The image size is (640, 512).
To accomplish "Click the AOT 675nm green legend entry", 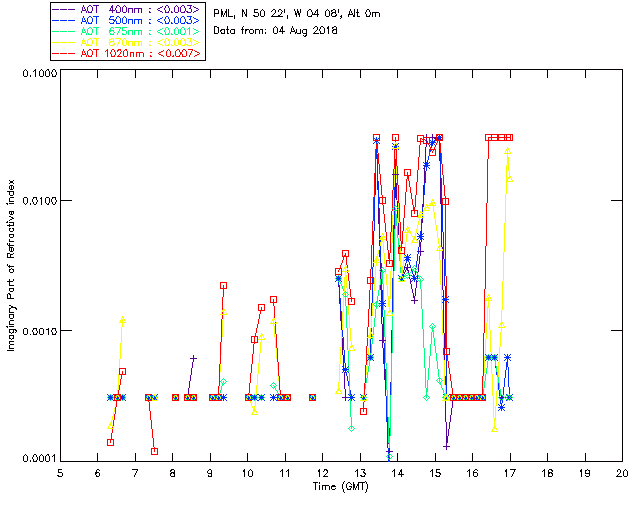I will (128, 30).
